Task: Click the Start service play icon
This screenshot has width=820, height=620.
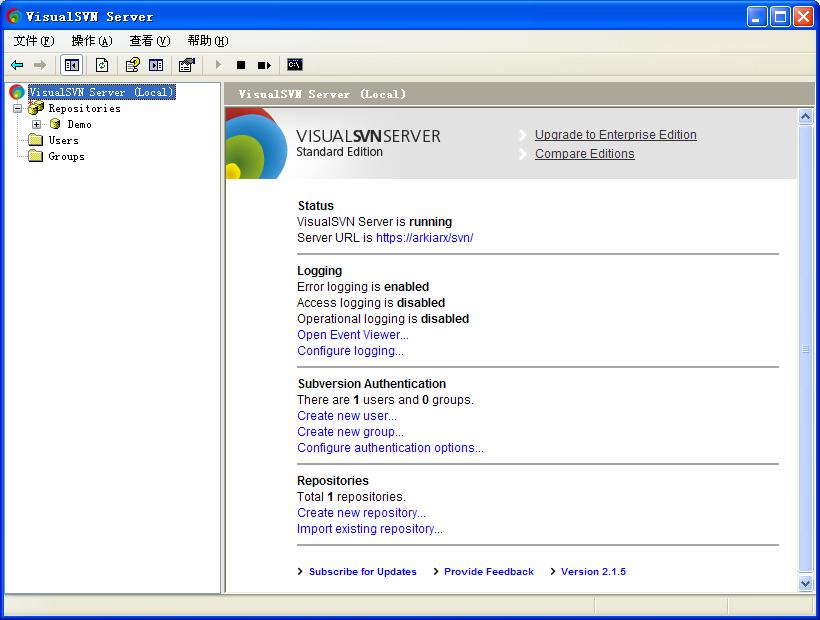Action: (219, 65)
